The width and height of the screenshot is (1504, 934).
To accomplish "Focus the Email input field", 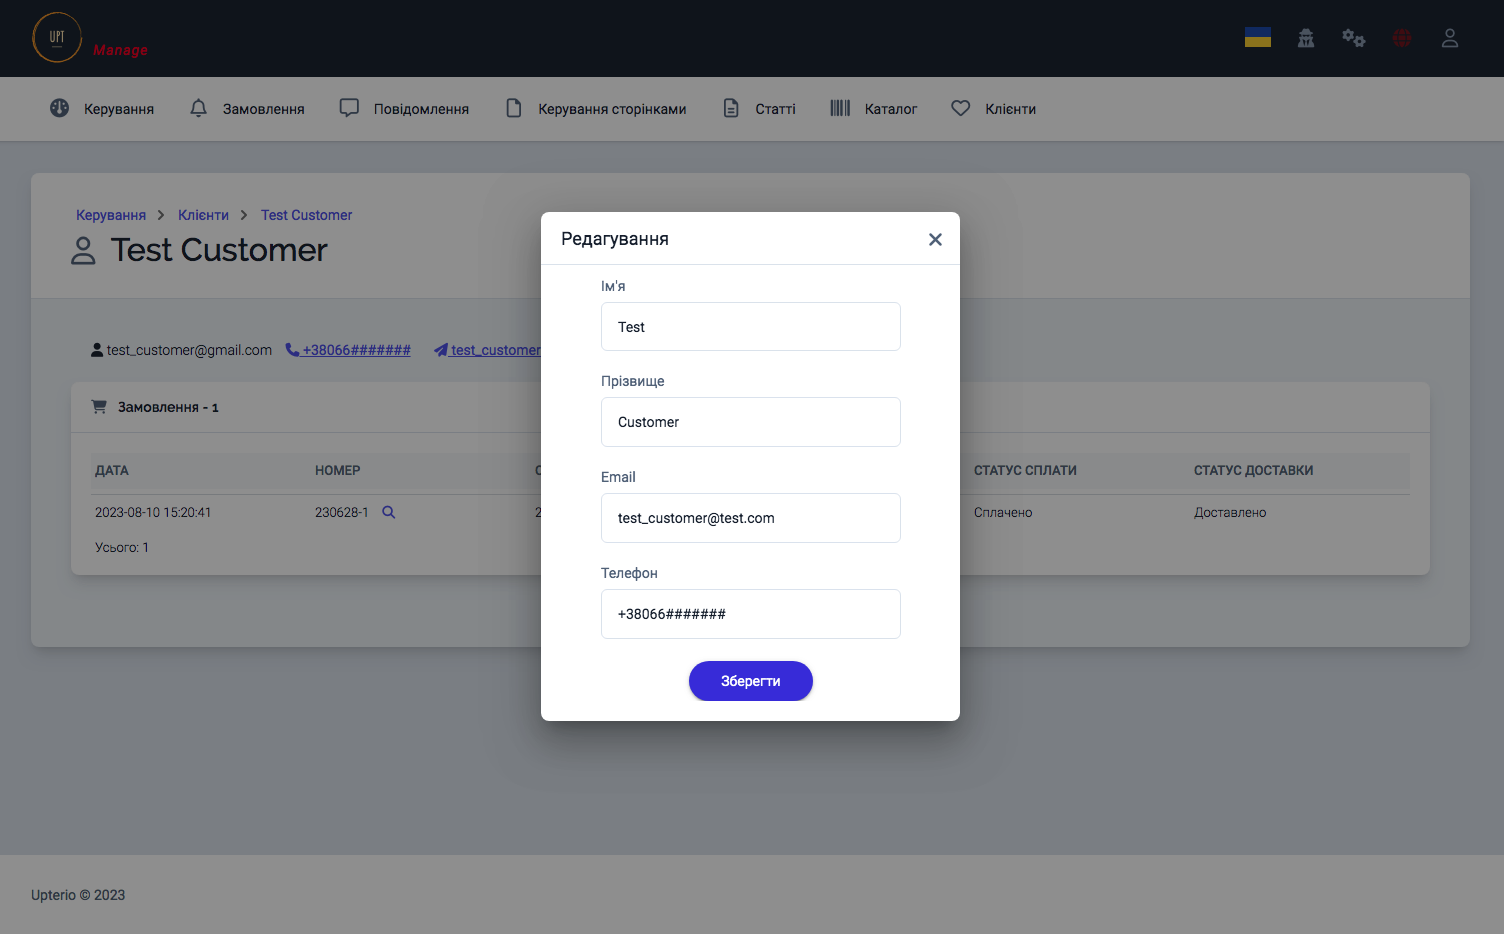I will tap(751, 518).
